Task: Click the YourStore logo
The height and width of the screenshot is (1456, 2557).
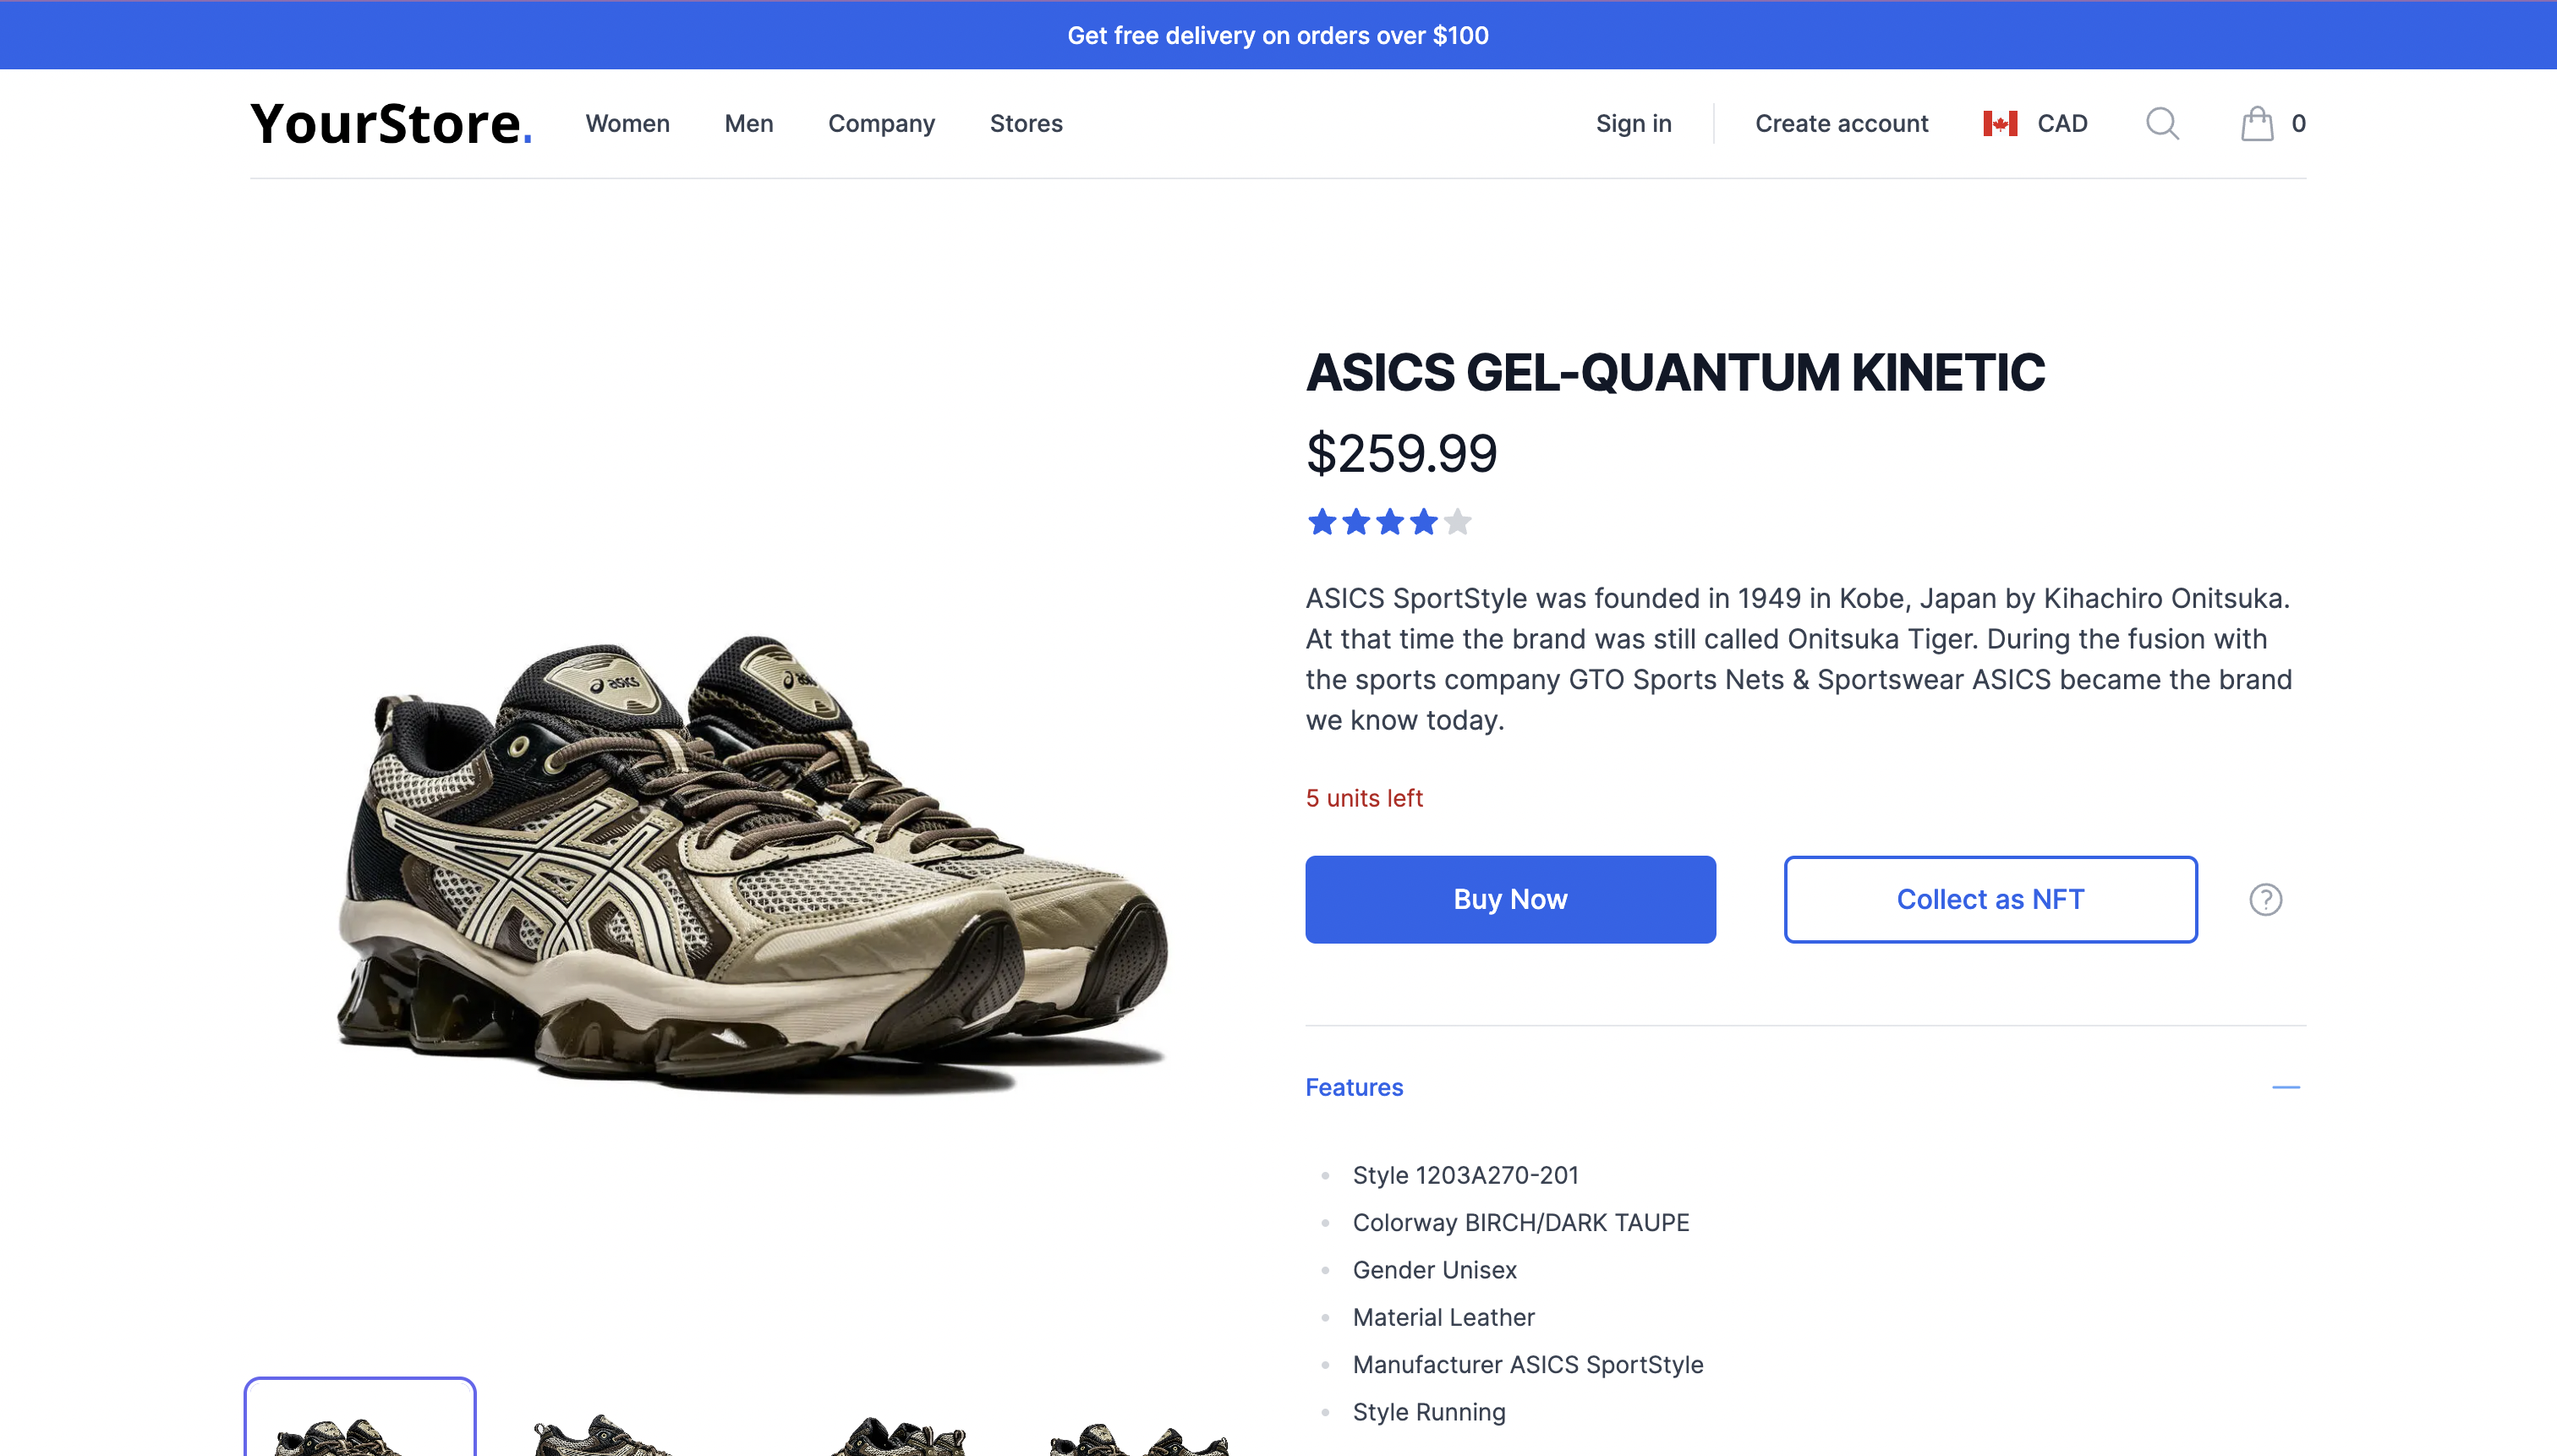Action: (391, 124)
